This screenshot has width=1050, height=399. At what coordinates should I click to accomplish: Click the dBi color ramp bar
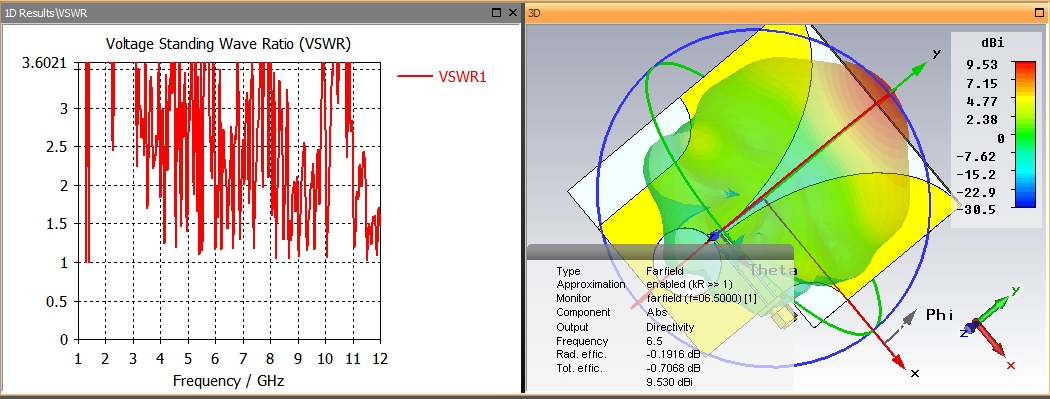click(x=1025, y=134)
